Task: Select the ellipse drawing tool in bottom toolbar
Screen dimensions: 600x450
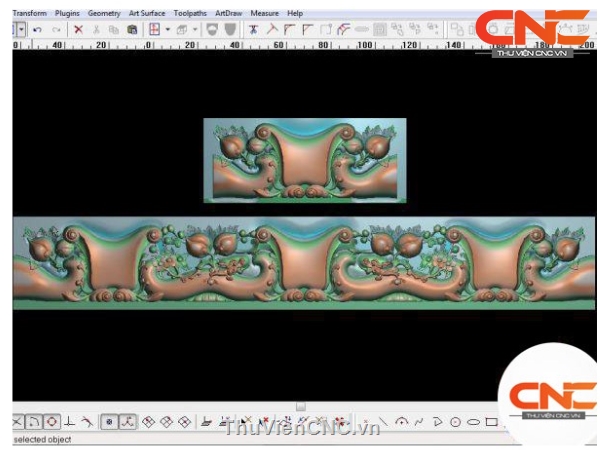Action: tap(473, 422)
